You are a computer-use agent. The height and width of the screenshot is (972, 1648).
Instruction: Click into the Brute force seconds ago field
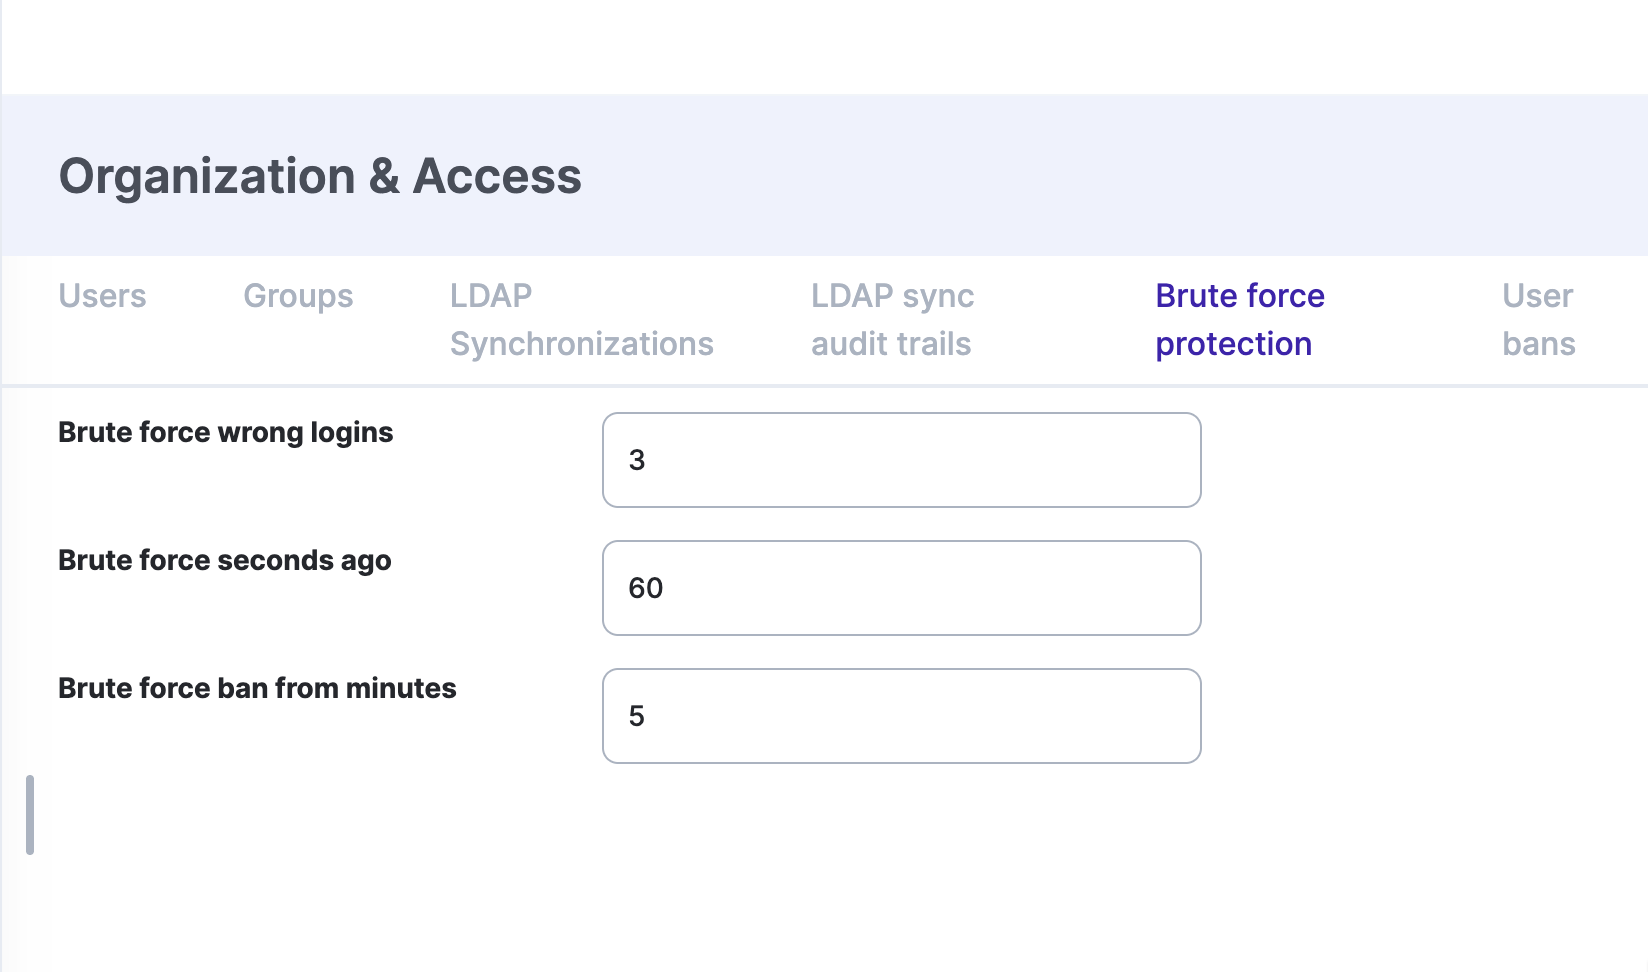click(x=901, y=588)
